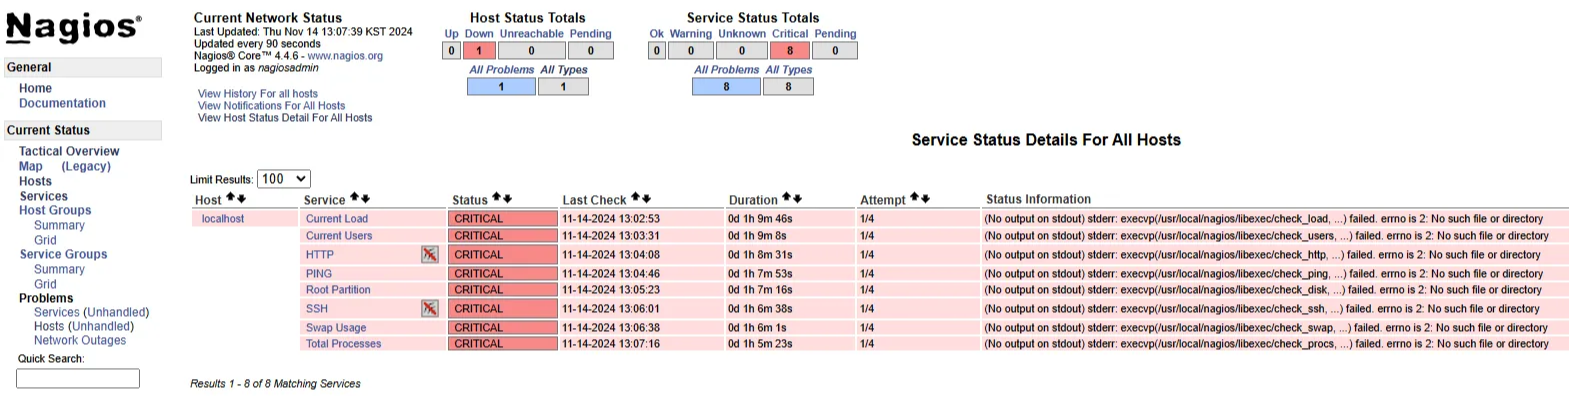1569x396 pixels.
Task: Open Unhandled service problems link
Action: pyautogui.click(x=116, y=312)
